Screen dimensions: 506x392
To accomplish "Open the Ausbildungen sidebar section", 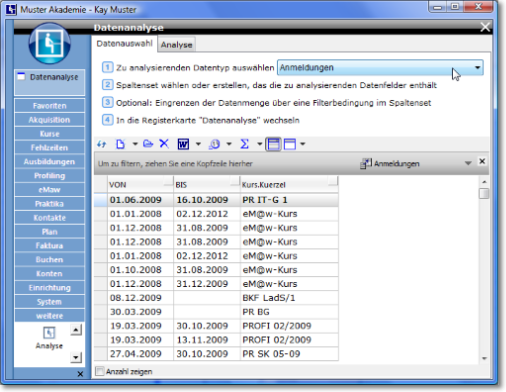I will pyautogui.click(x=50, y=162).
